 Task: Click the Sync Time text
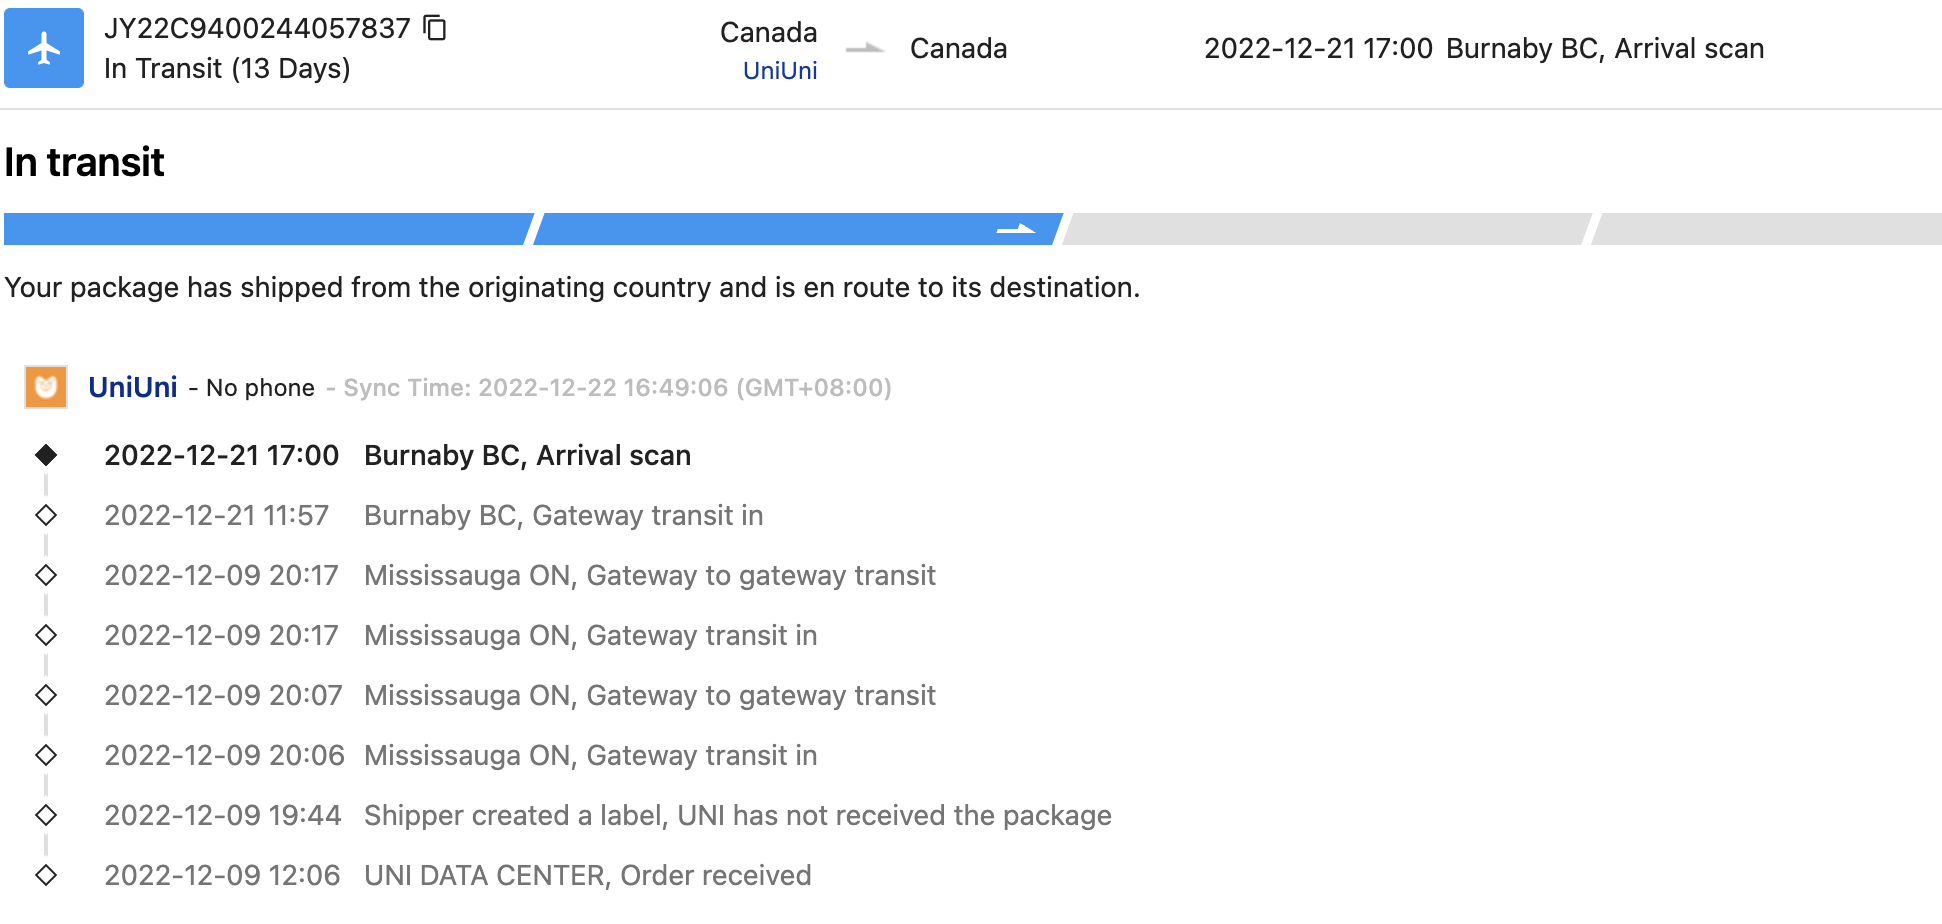point(617,388)
